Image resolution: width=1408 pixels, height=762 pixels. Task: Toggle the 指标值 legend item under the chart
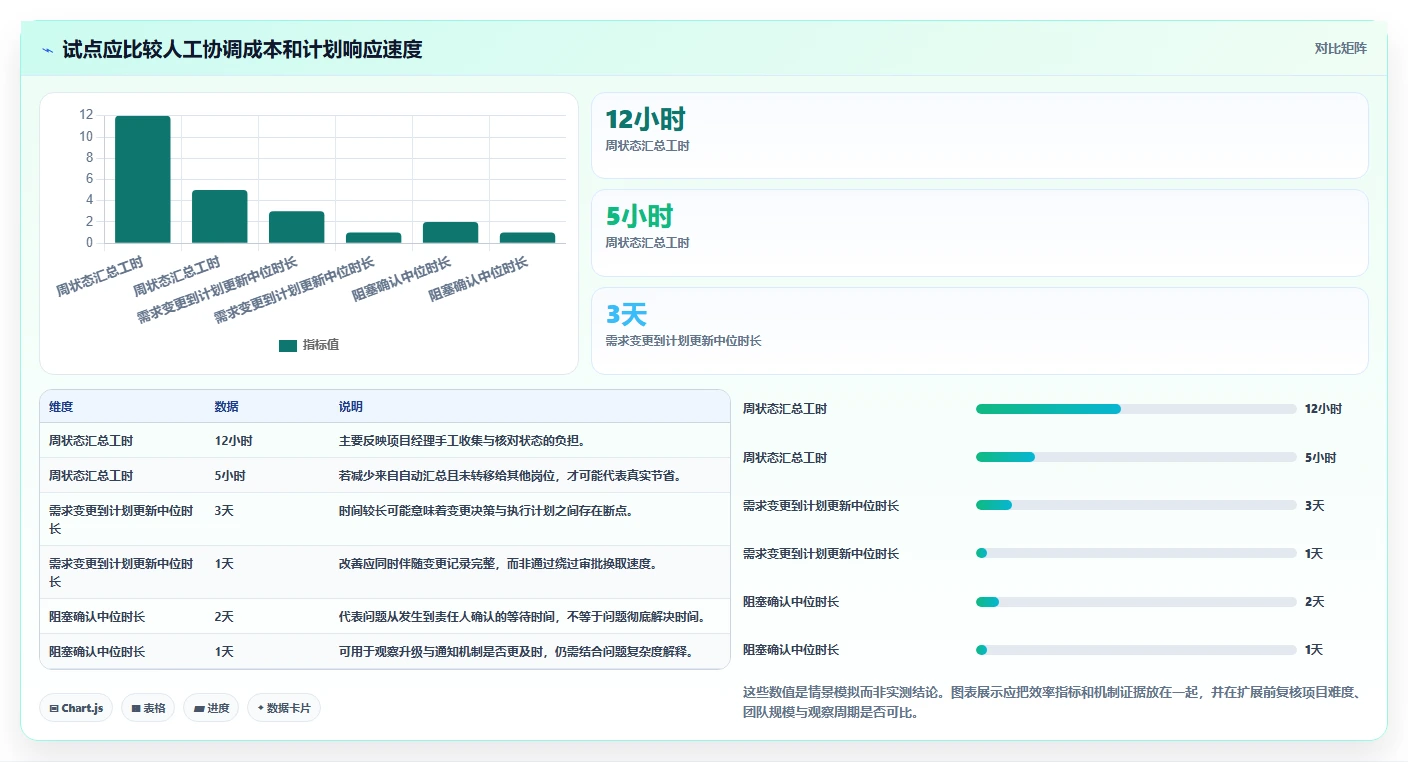click(x=309, y=345)
